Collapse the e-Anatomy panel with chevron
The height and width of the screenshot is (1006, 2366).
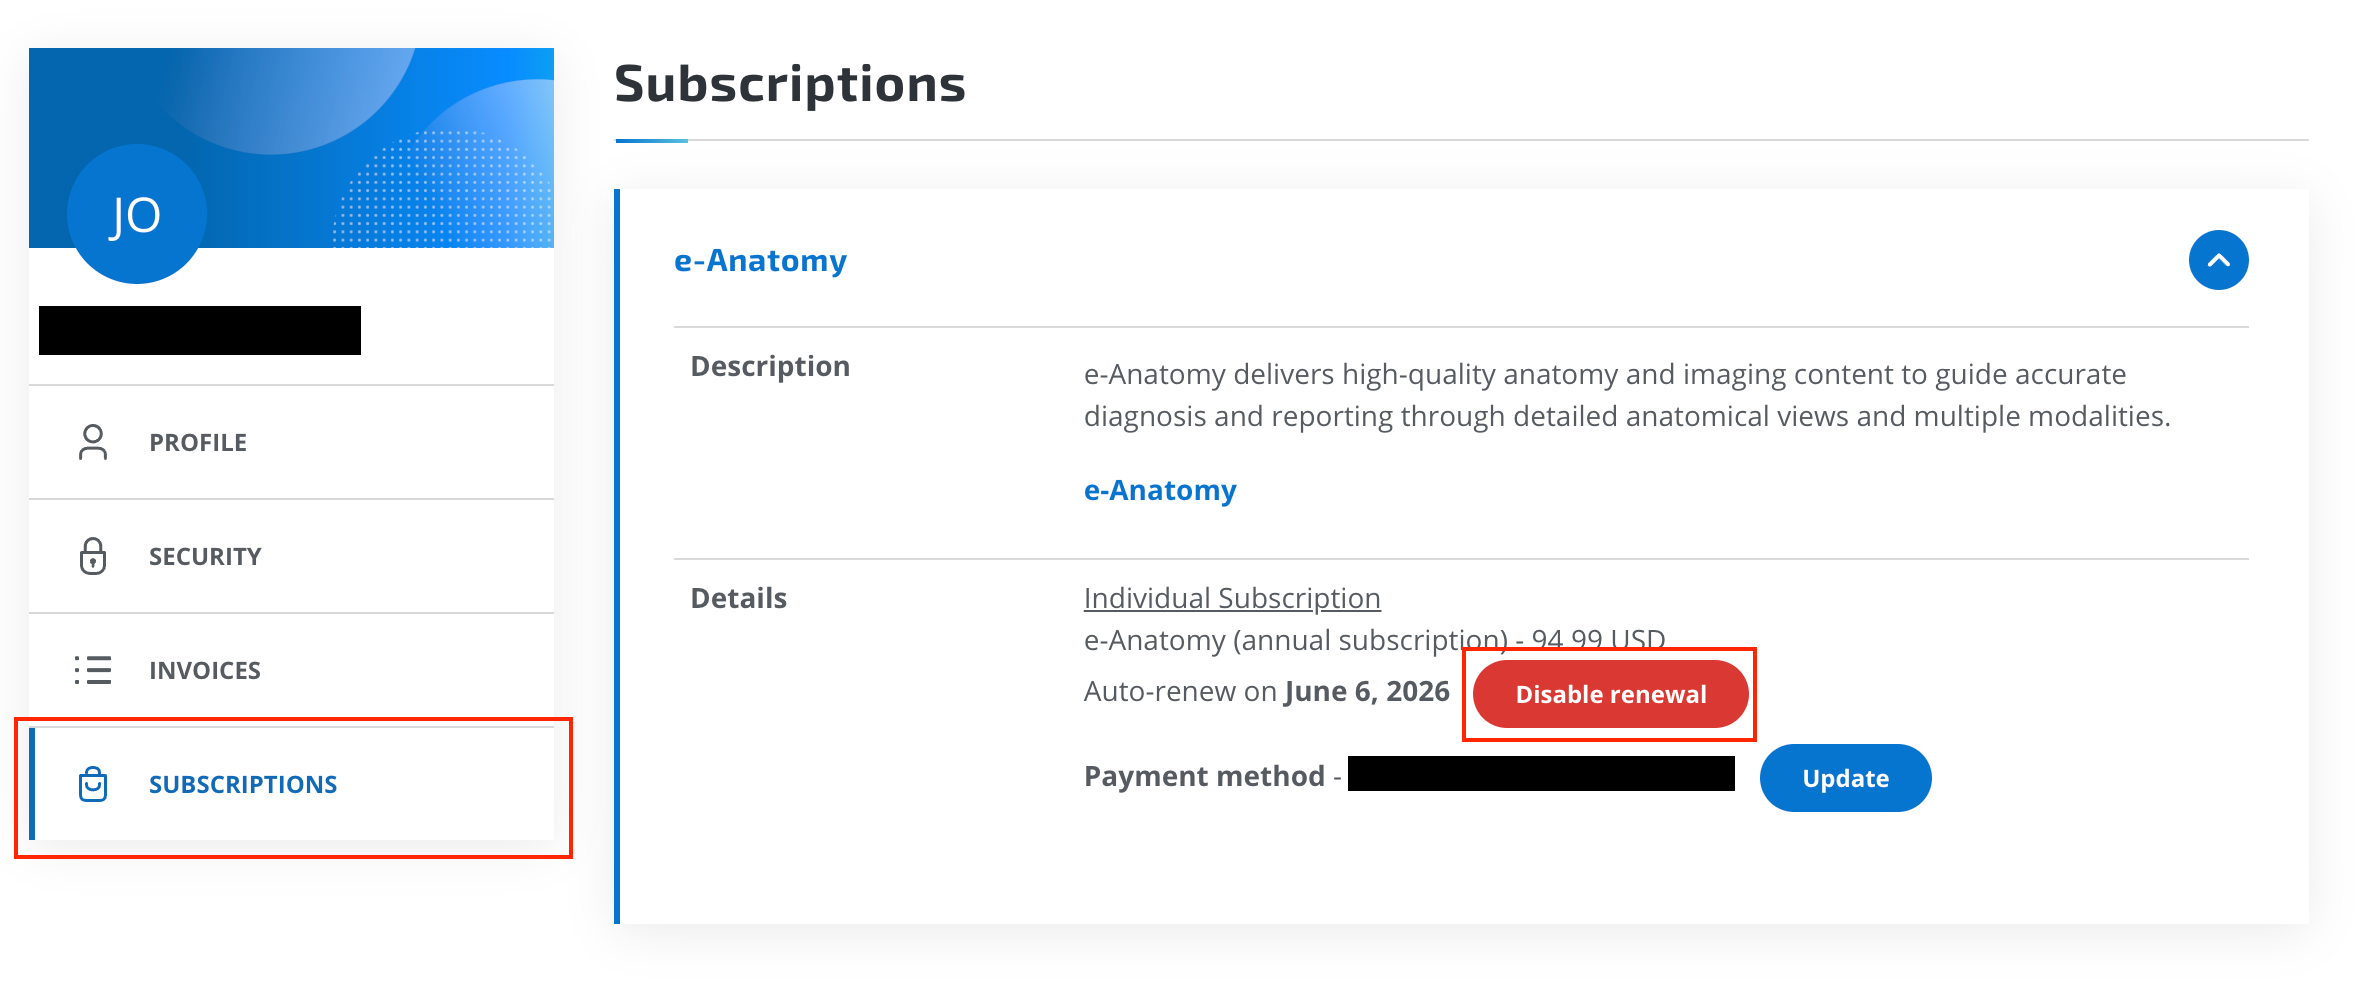tap(2218, 260)
